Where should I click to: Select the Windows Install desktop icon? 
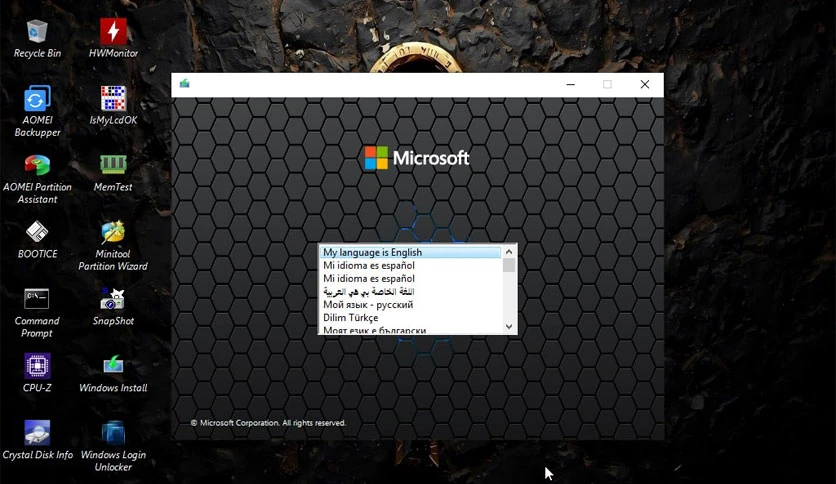coord(113,373)
